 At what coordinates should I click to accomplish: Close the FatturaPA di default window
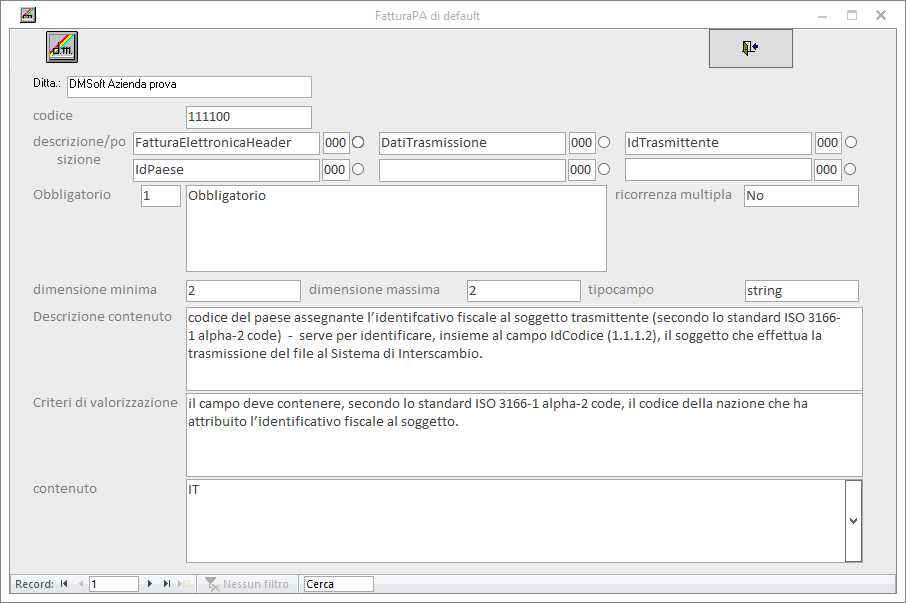(x=881, y=16)
